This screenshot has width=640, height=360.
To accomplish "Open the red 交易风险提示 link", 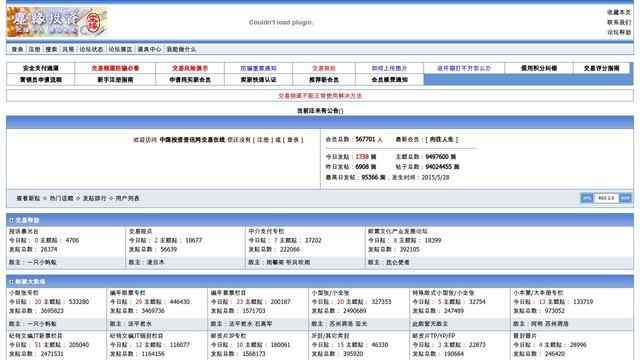I will click(190, 68).
